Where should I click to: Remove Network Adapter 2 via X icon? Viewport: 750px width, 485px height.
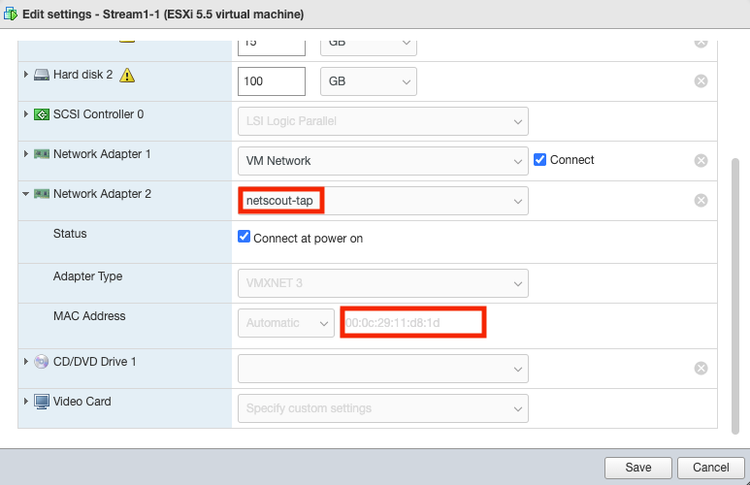point(701,200)
